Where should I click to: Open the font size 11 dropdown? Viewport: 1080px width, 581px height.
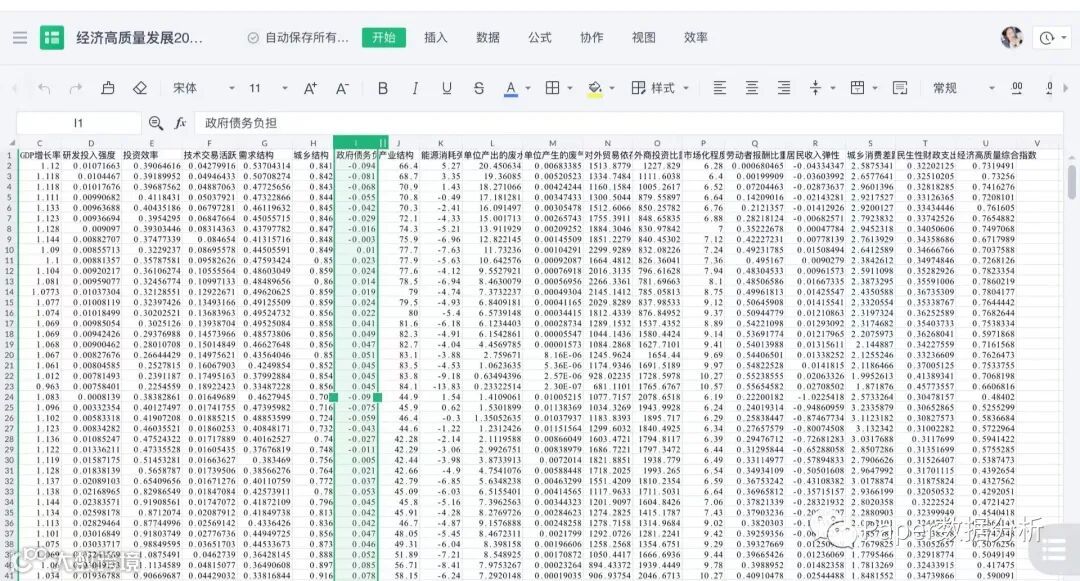click(268, 88)
